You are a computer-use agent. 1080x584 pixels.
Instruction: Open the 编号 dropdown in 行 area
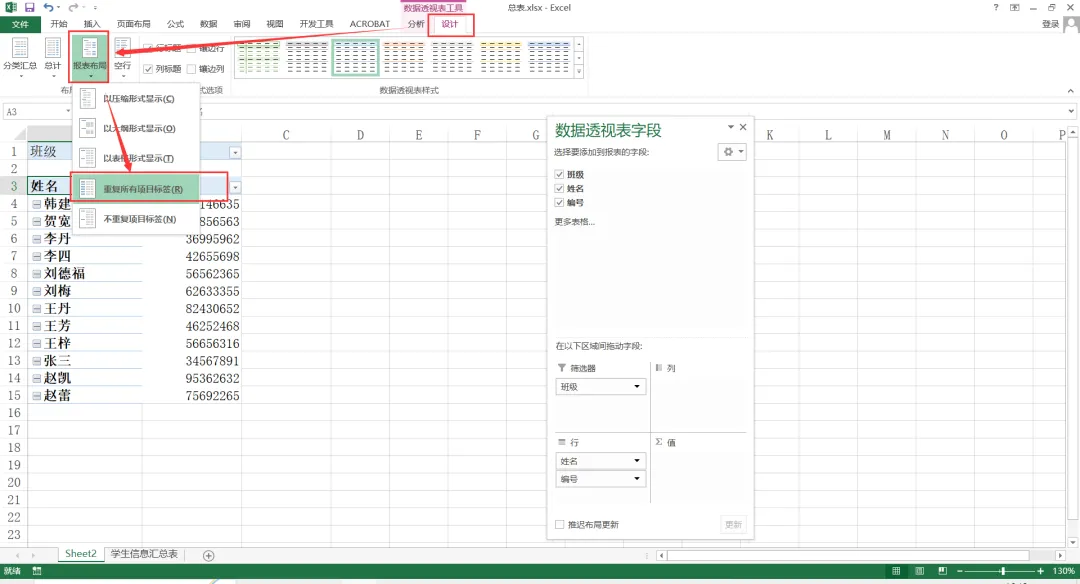coord(636,479)
